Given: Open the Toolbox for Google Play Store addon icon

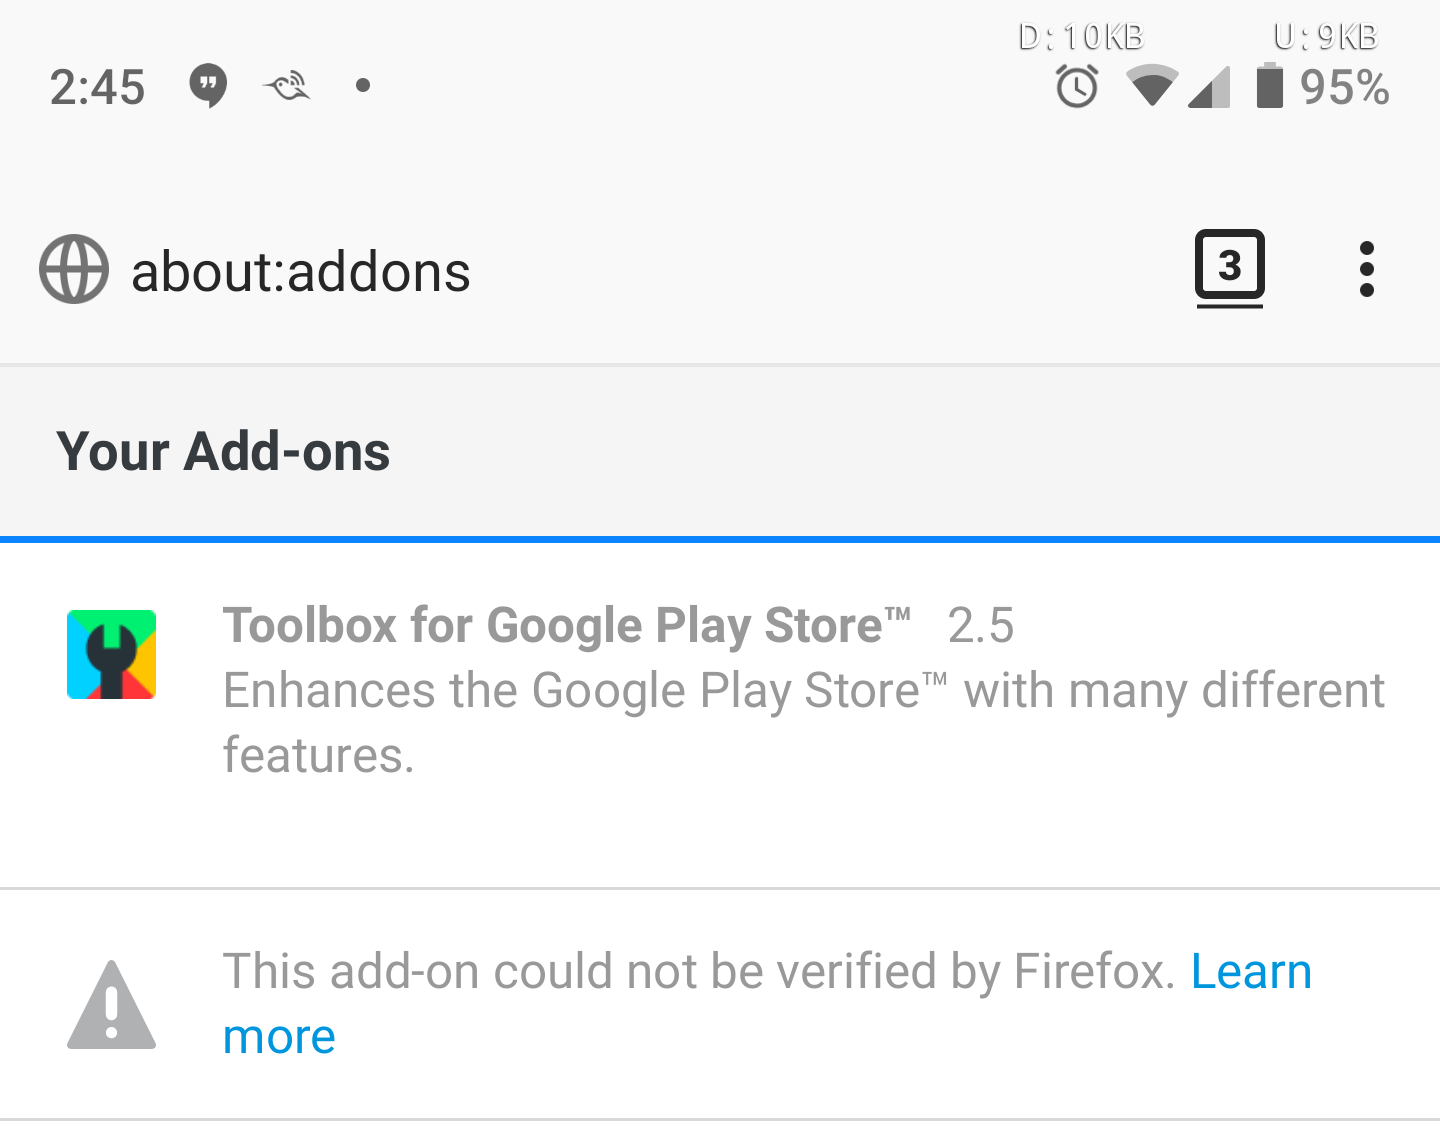Looking at the screenshot, I should tap(111, 654).
